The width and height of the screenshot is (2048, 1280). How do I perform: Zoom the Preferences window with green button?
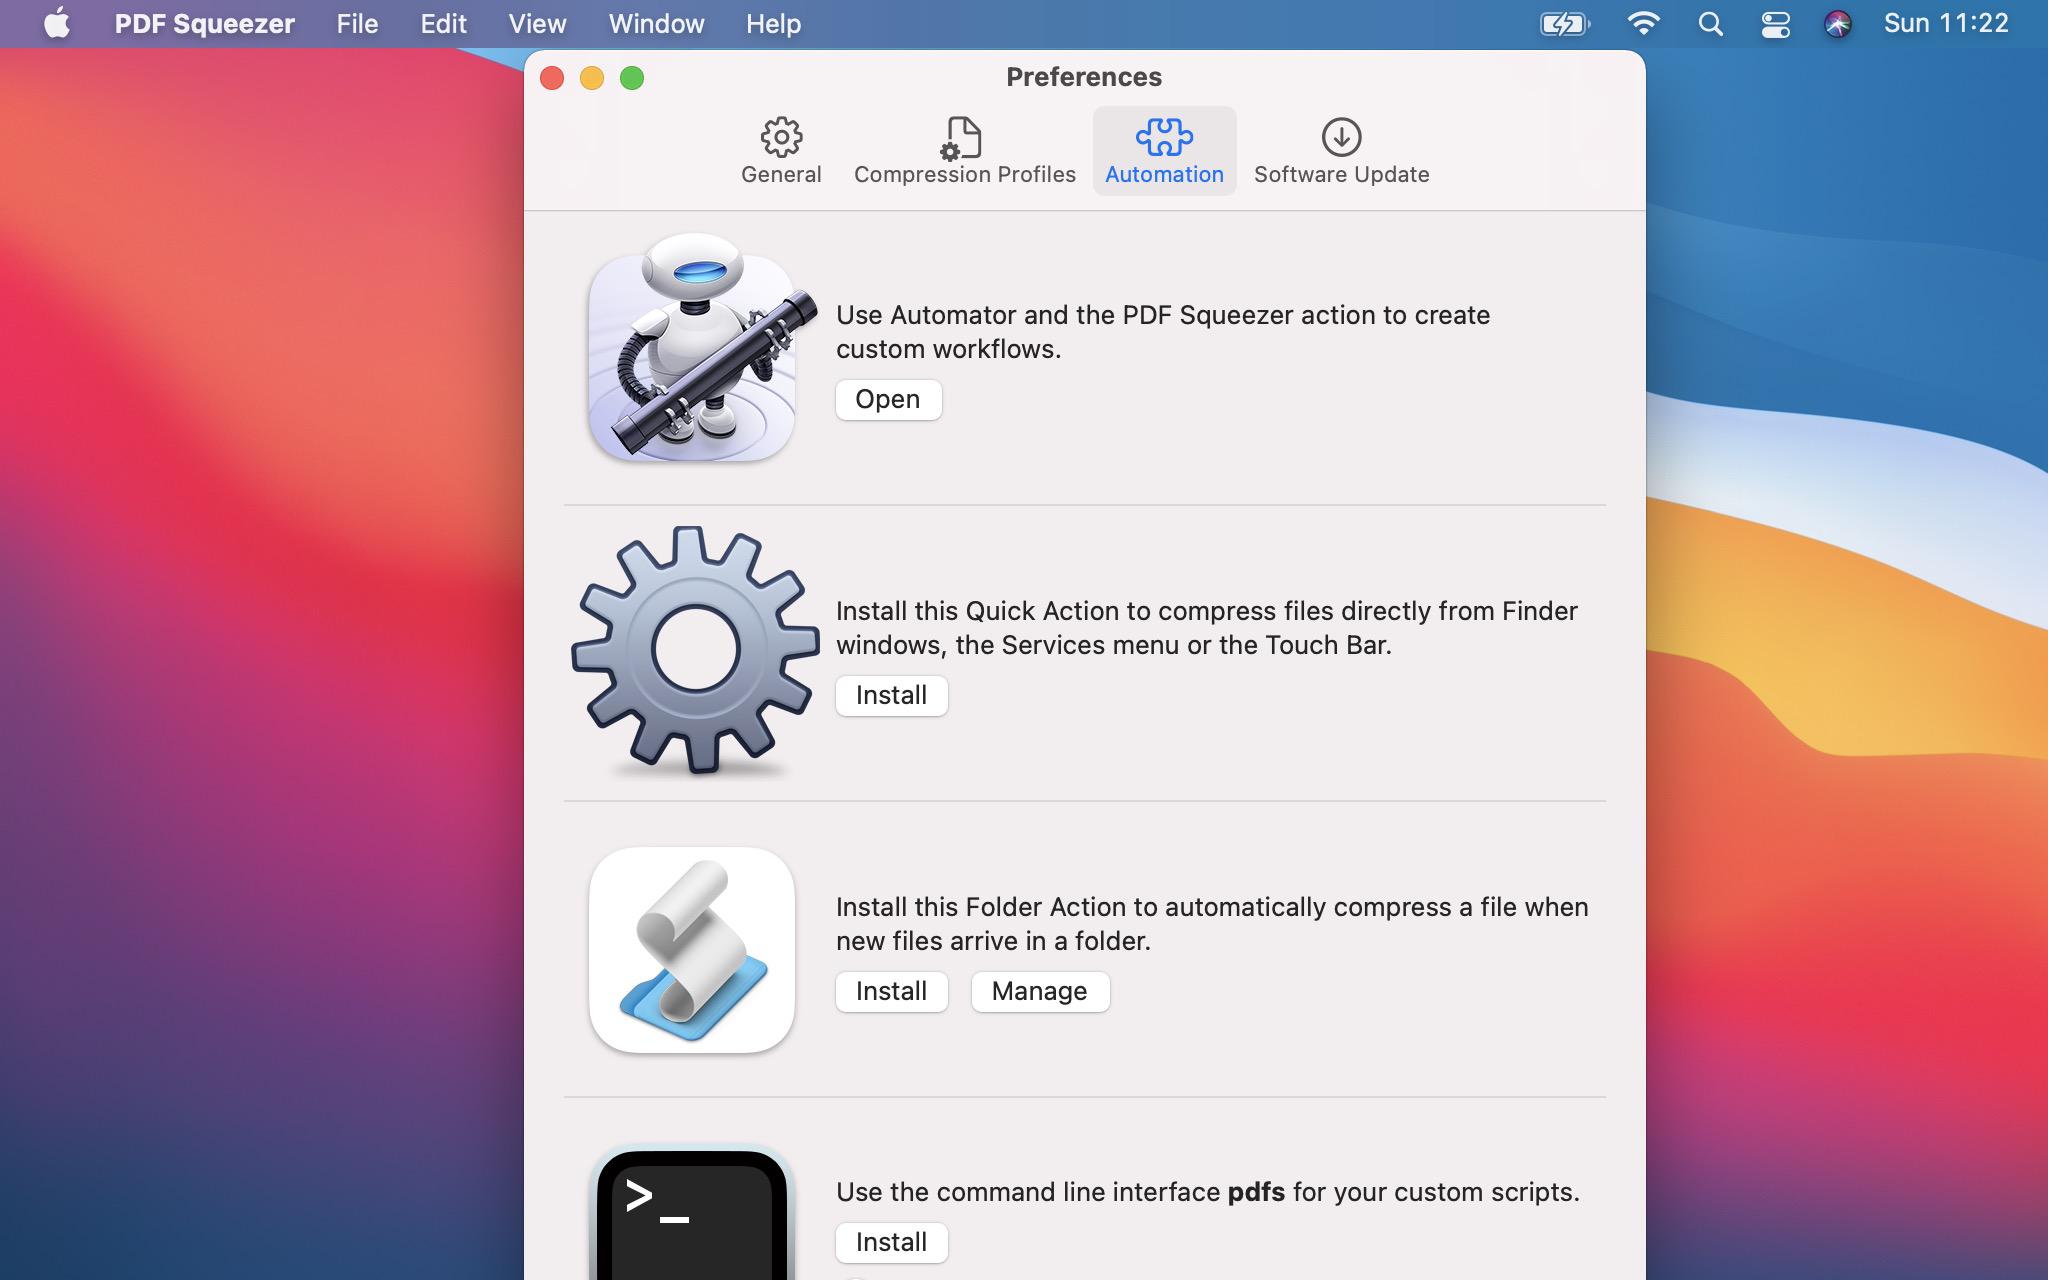632,78
